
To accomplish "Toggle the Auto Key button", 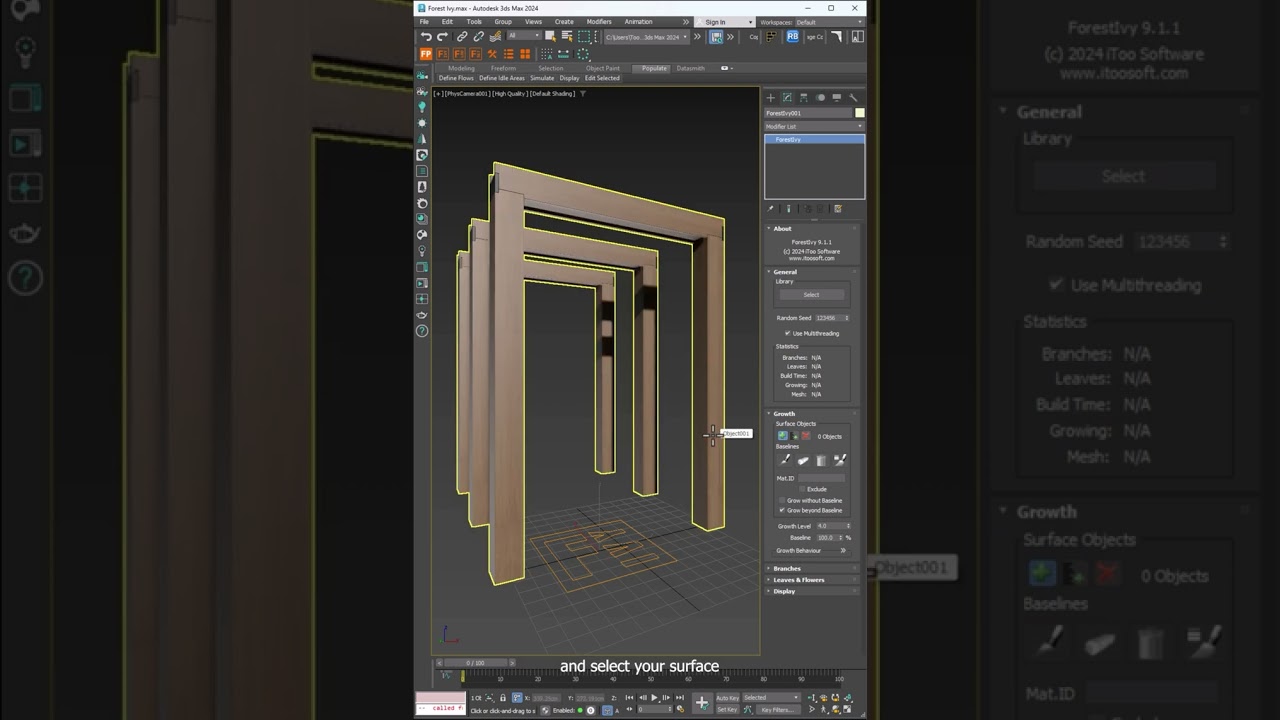I will [727, 698].
